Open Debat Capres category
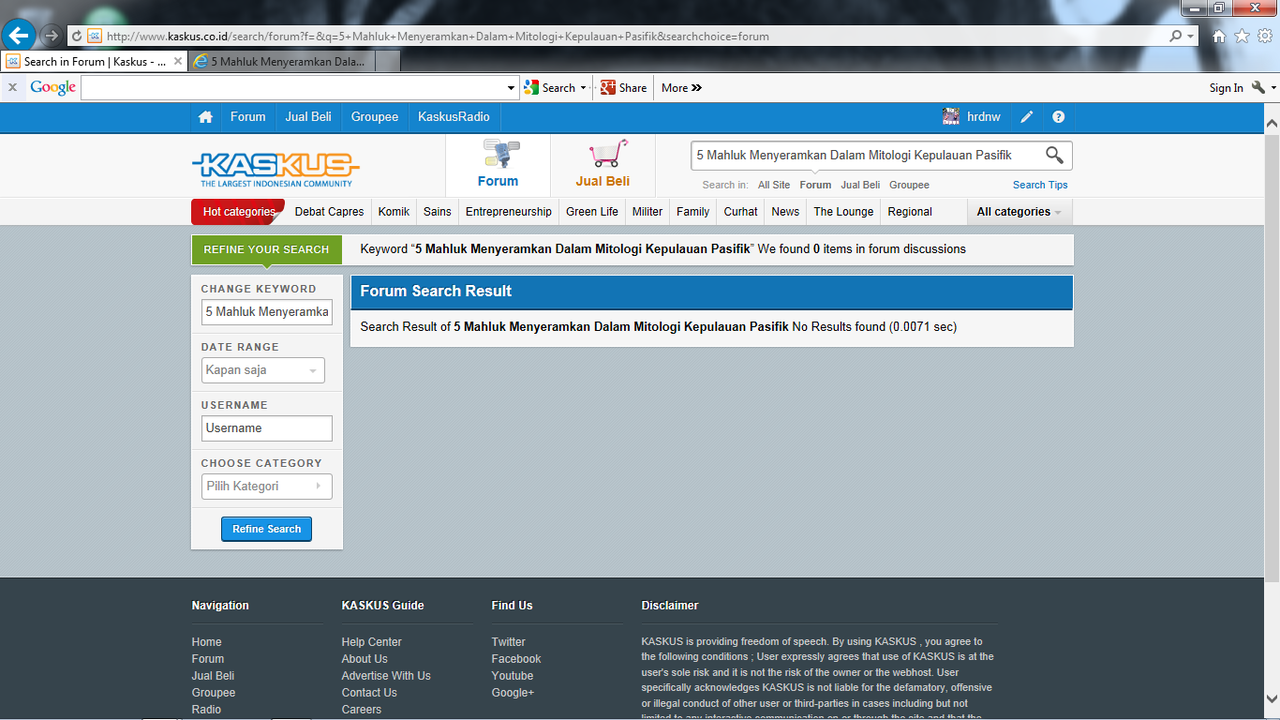 (x=329, y=212)
